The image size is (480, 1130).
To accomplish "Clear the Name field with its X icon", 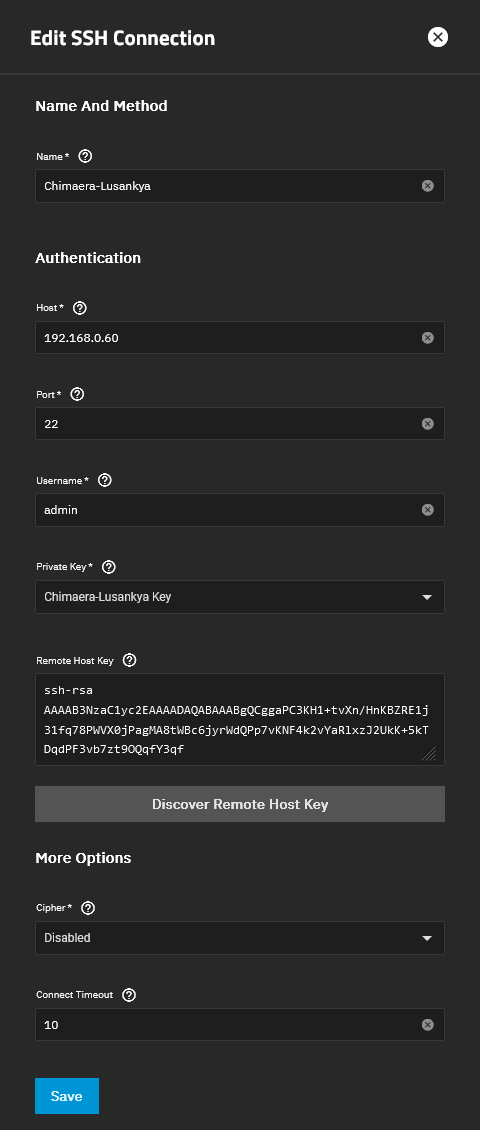I will pos(427,186).
